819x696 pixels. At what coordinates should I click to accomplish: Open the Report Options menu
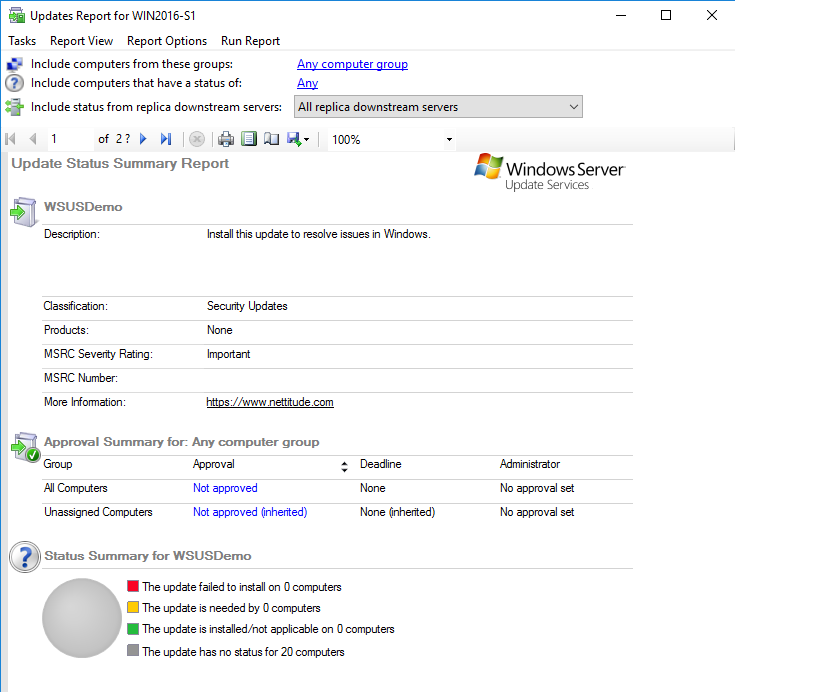click(167, 41)
